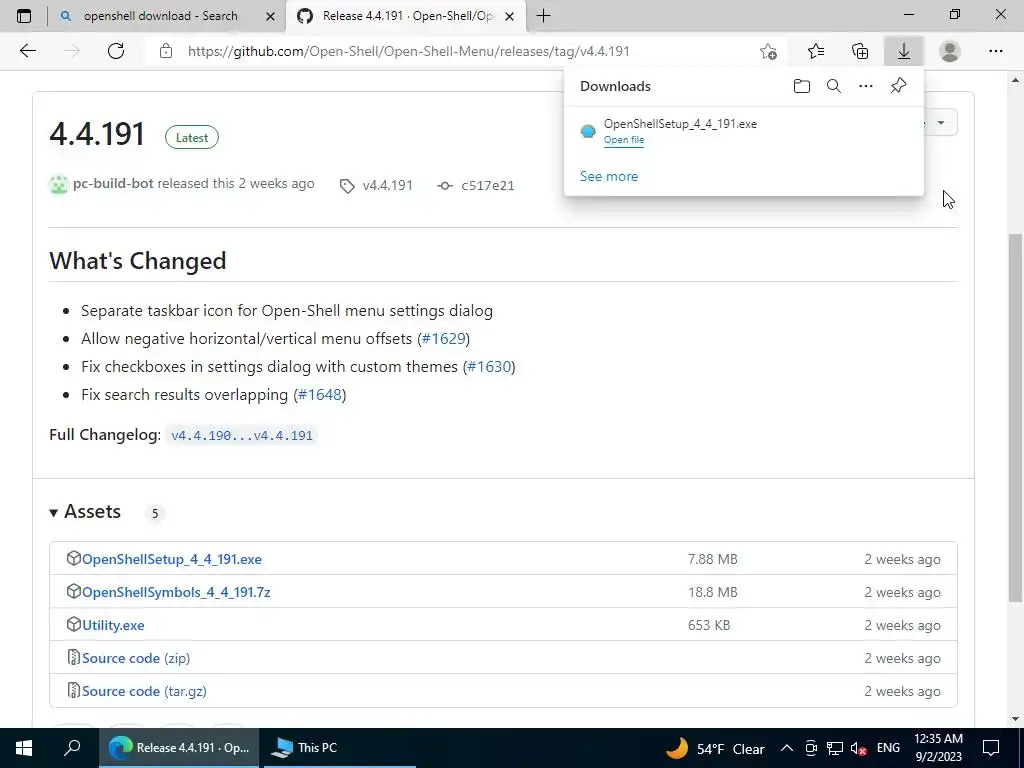Screen dimensions: 1024x768
Task: Change ENG input language
Action: 888,748
